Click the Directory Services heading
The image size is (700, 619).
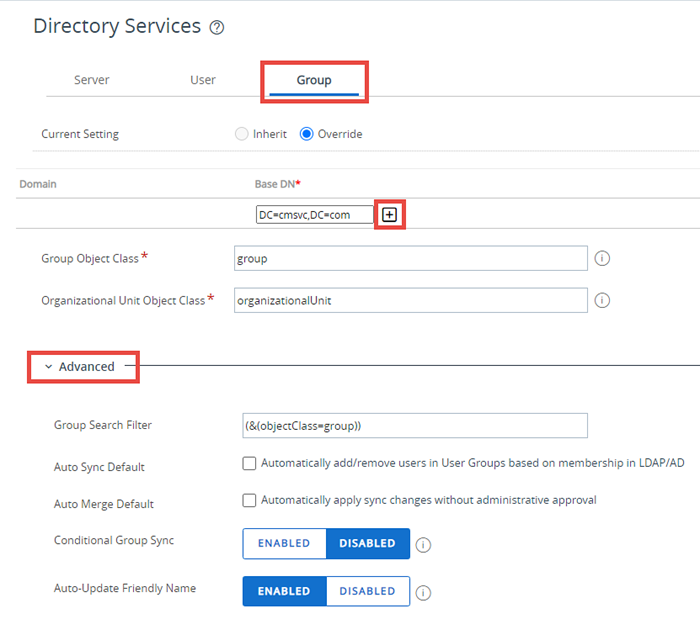tap(117, 26)
